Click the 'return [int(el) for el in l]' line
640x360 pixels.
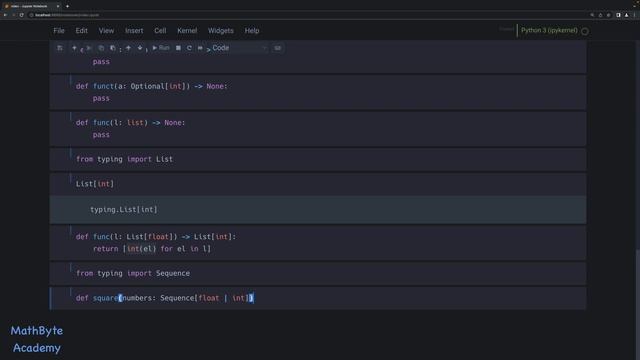(152, 249)
